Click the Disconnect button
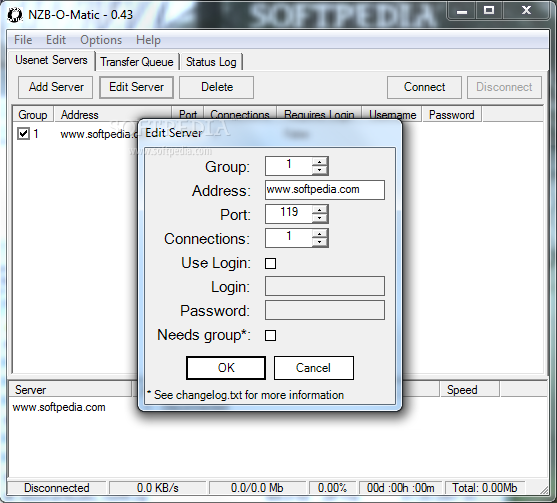Screen dimensions: 557x503 [x=504, y=87]
